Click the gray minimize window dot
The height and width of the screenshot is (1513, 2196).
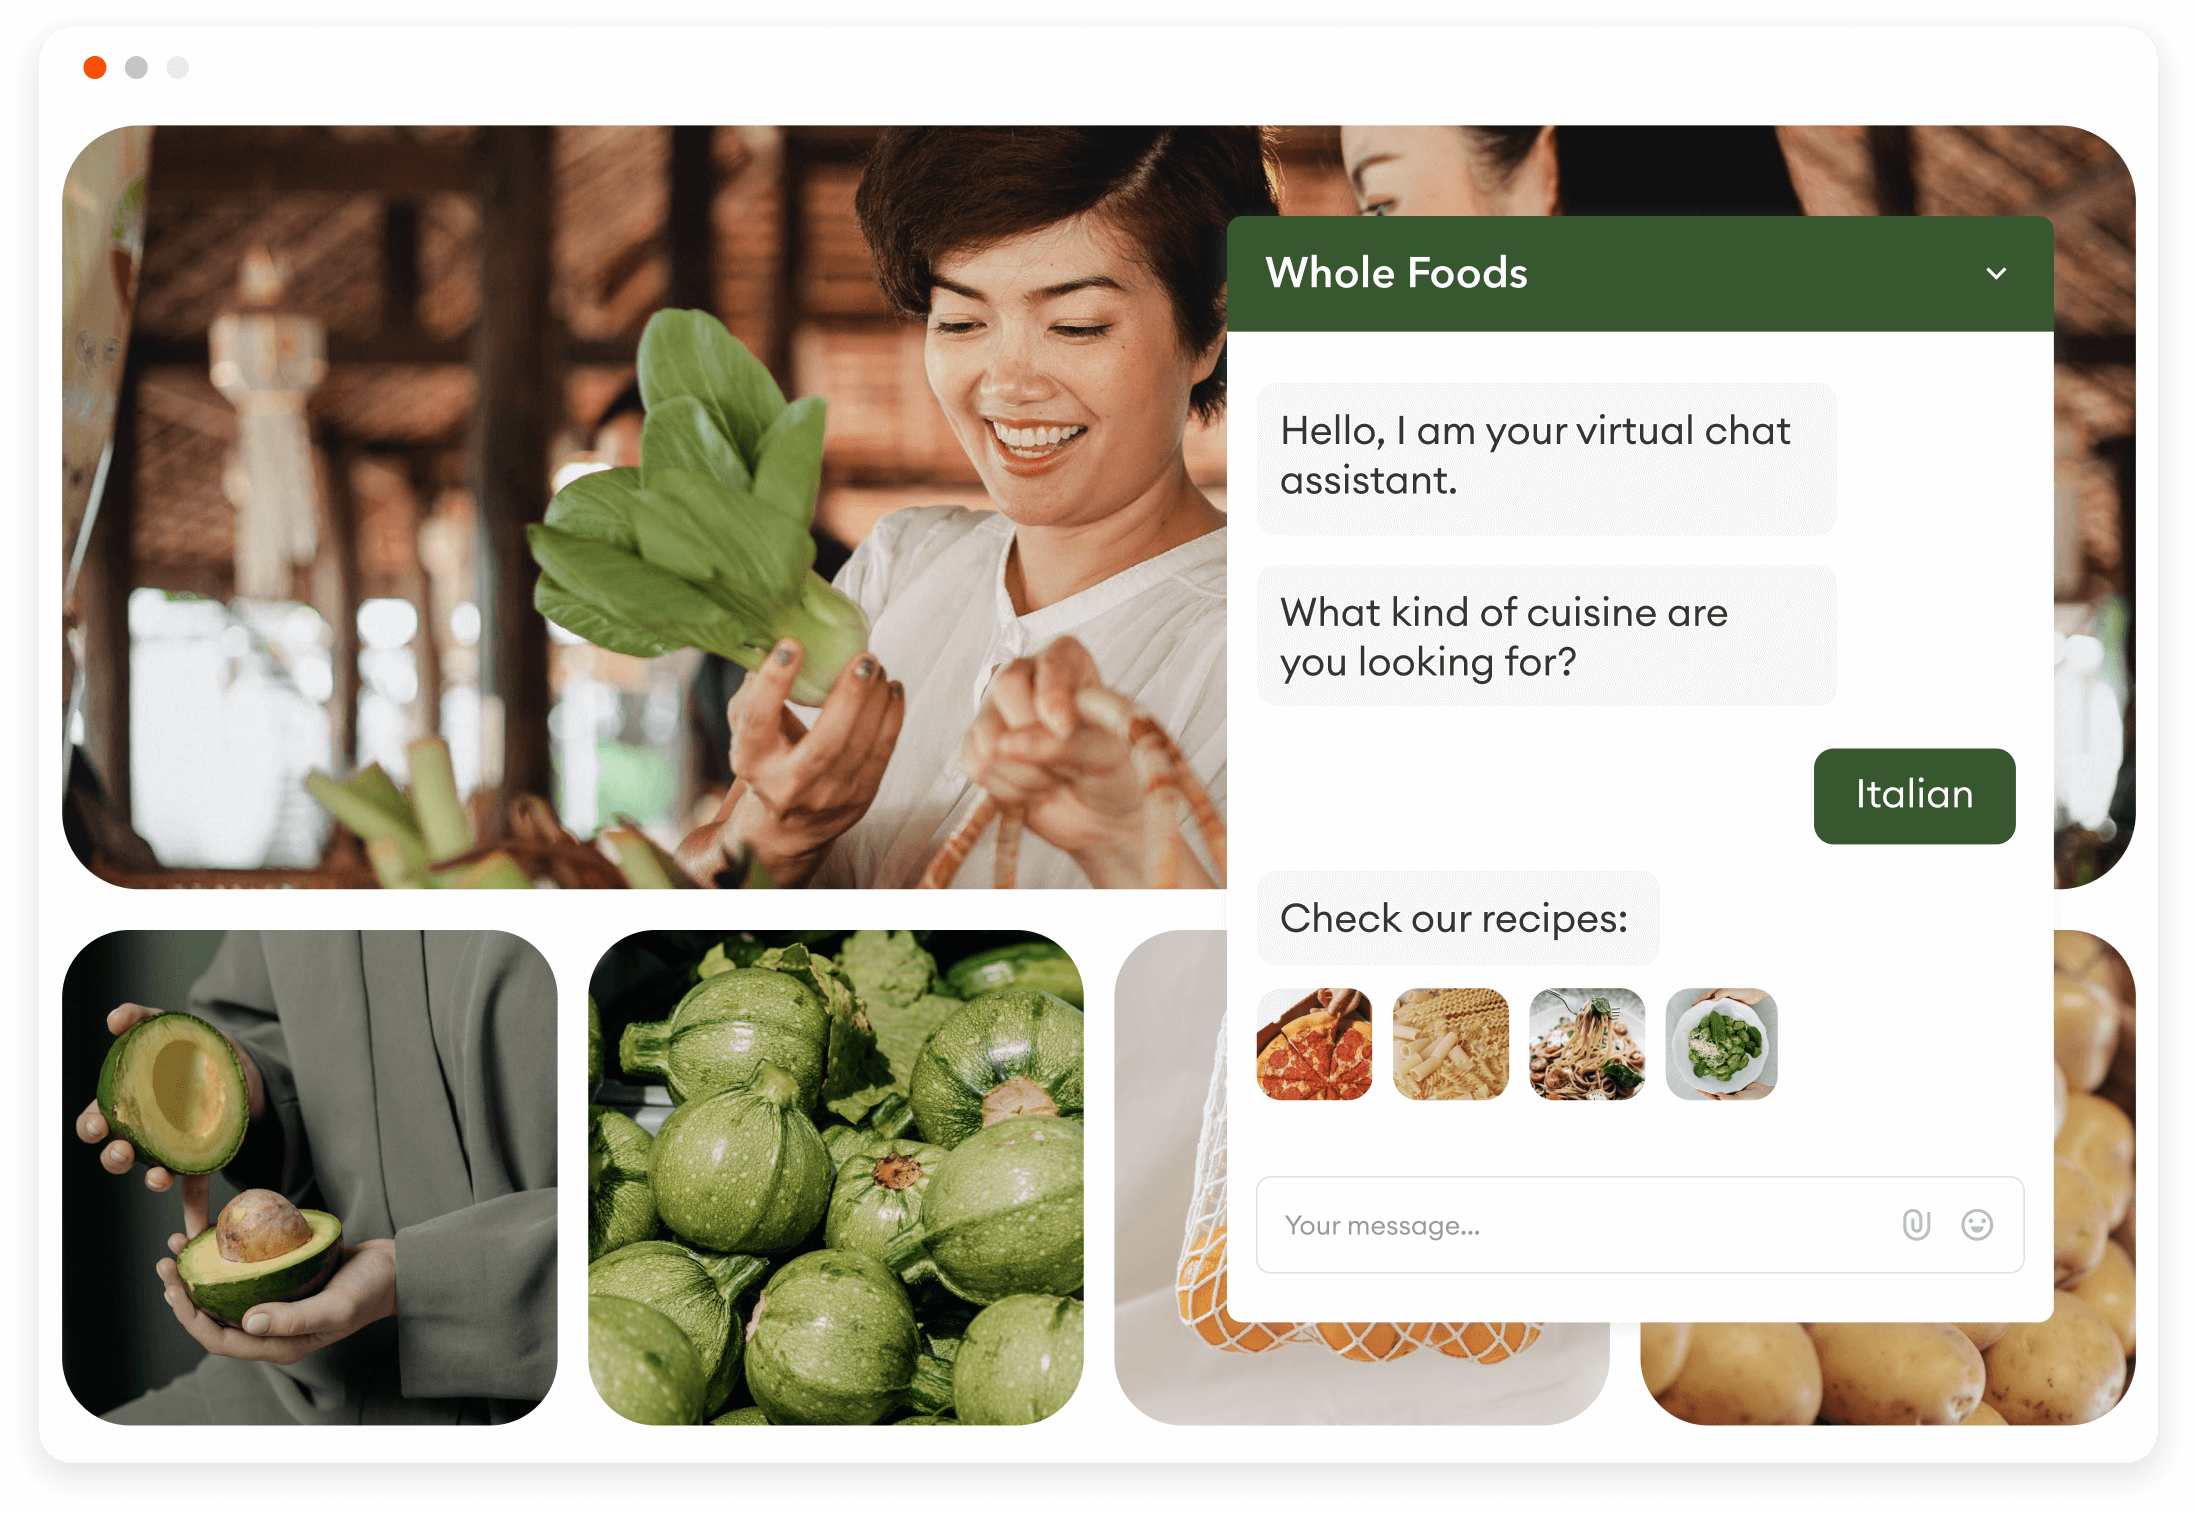pyautogui.click(x=136, y=67)
